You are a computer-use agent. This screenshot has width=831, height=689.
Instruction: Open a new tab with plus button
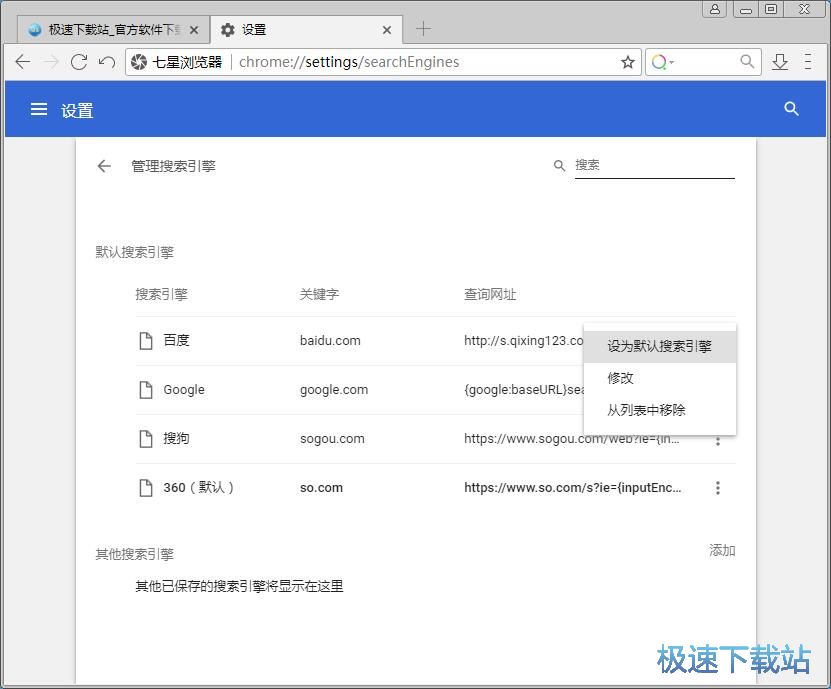[x=423, y=29]
